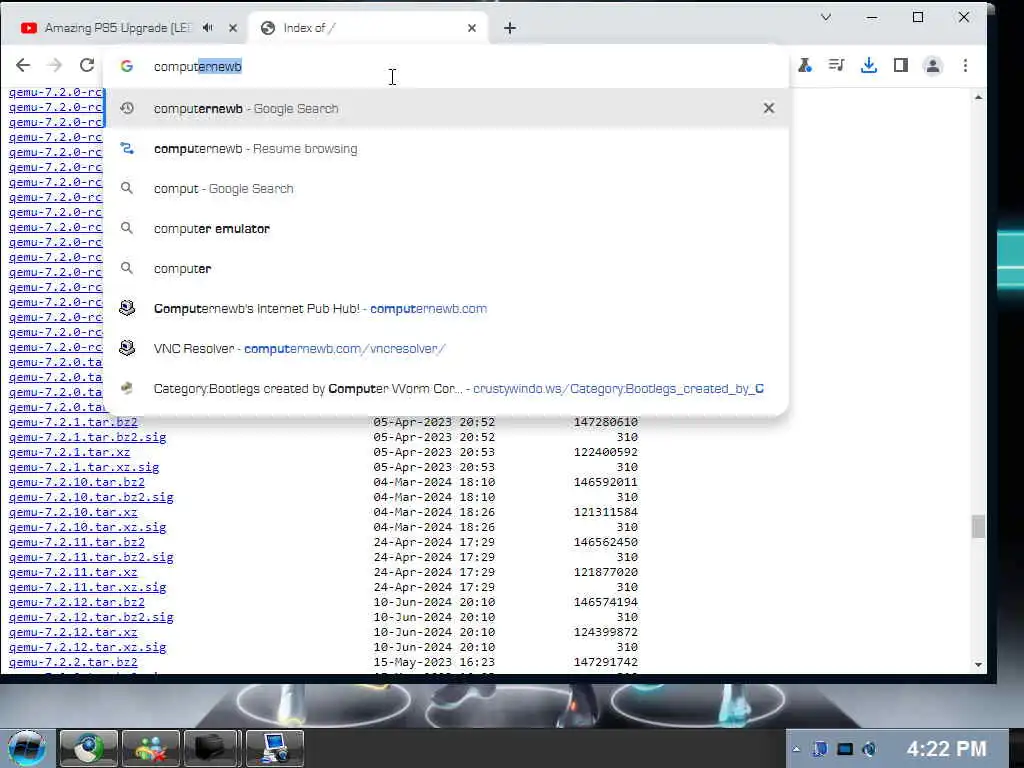Image resolution: width=1024 pixels, height=768 pixels.
Task: Go back with the browser back arrow
Action: tap(23, 65)
